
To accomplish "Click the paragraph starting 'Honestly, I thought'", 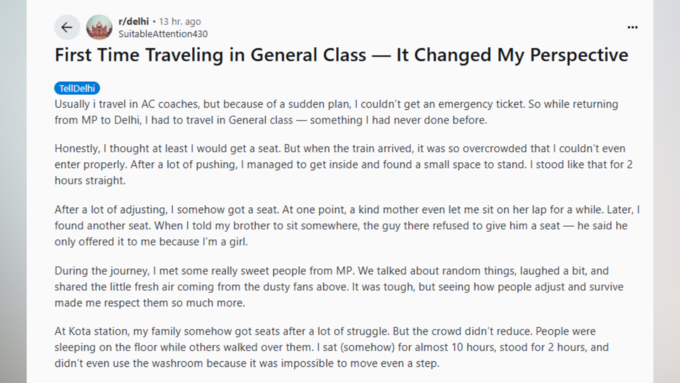I will coord(343,164).
